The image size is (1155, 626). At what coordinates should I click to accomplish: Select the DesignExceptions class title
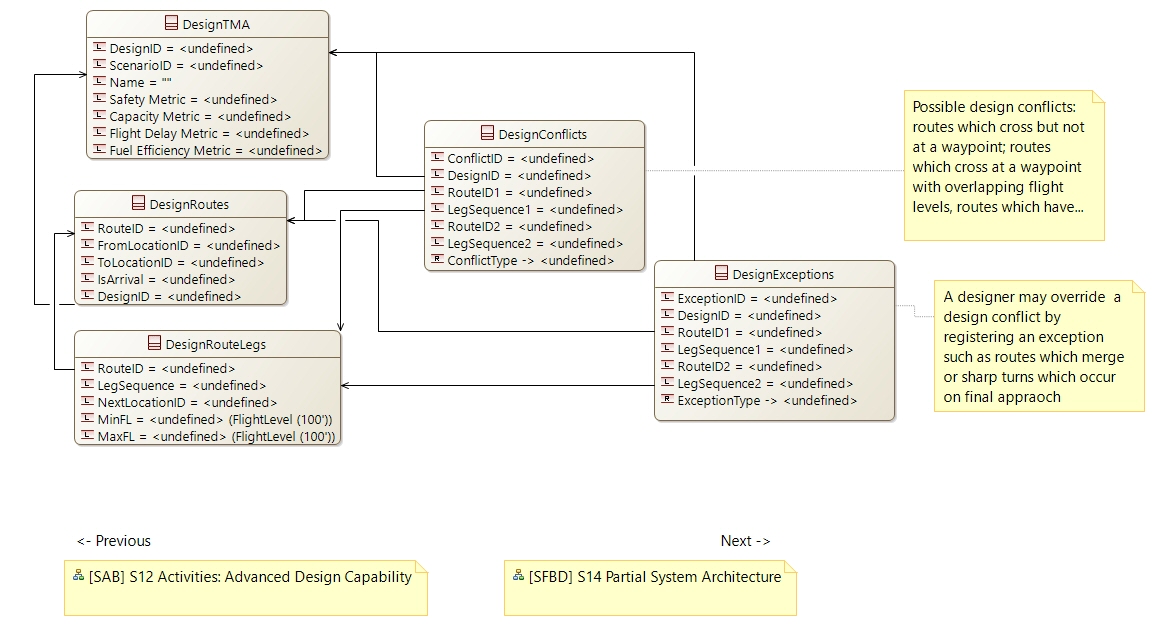pyautogui.click(x=783, y=274)
